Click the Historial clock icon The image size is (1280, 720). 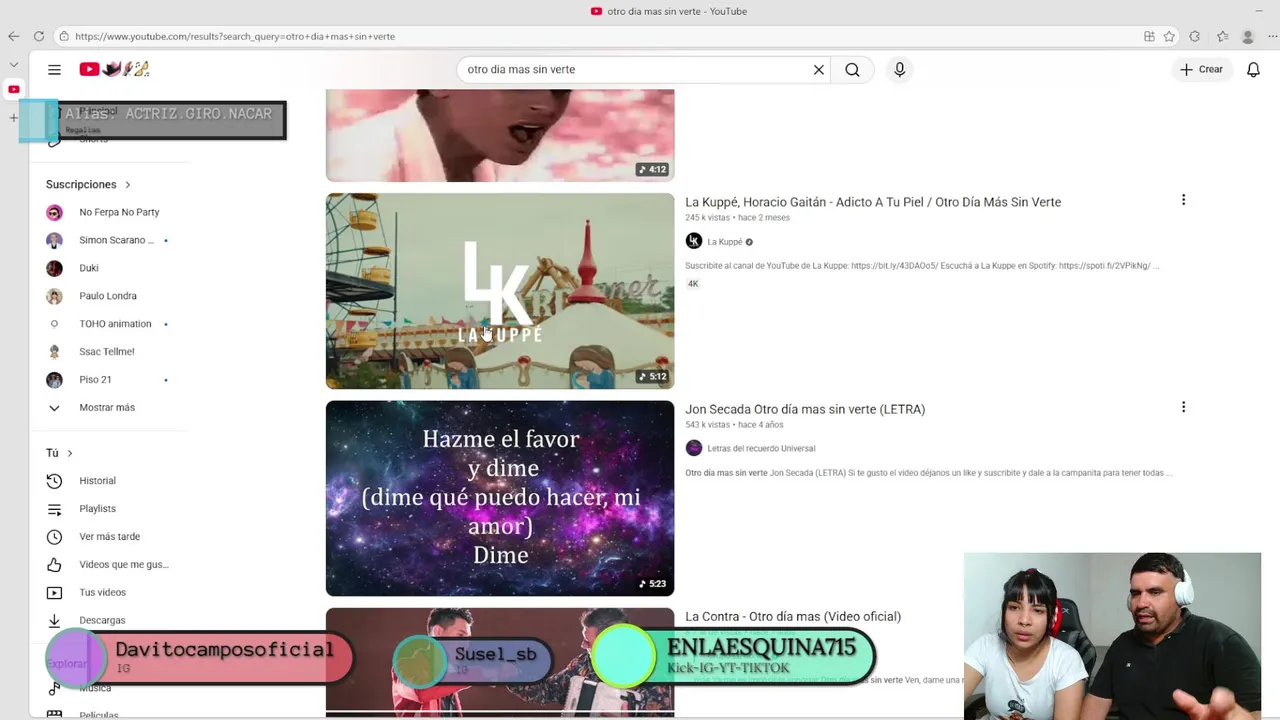point(54,481)
